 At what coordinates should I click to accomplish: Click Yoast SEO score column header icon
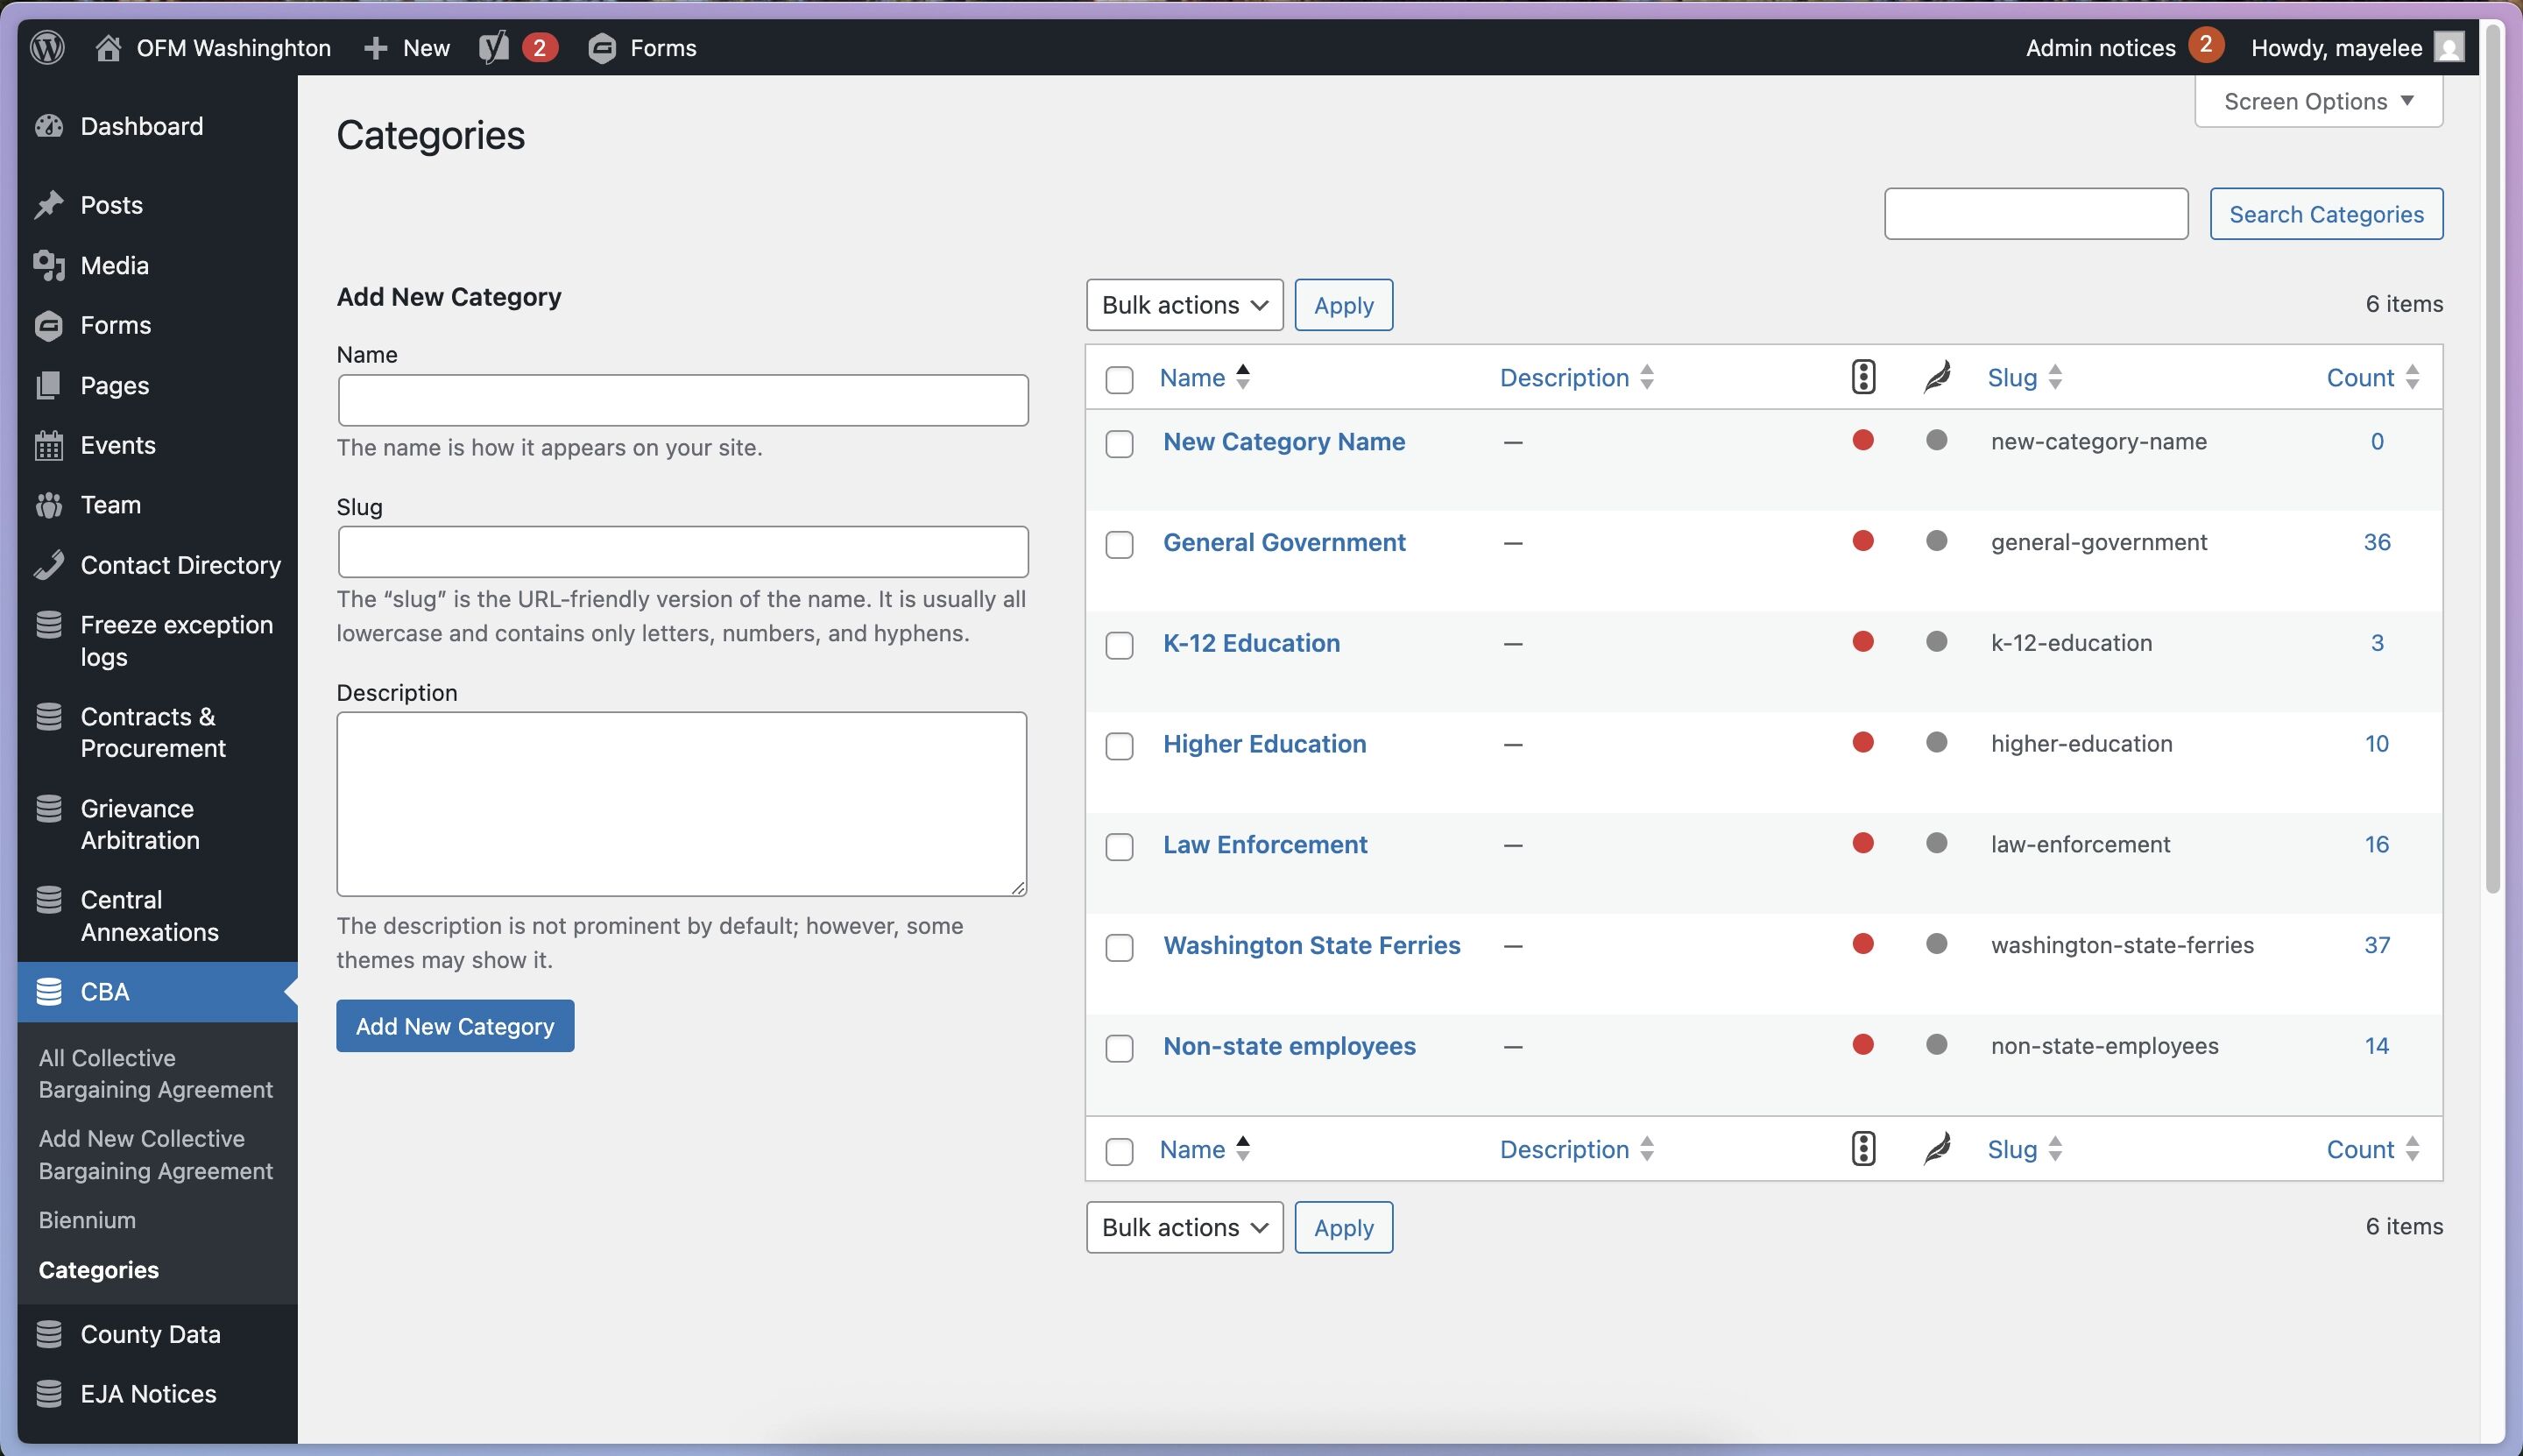click(1862, 377)
